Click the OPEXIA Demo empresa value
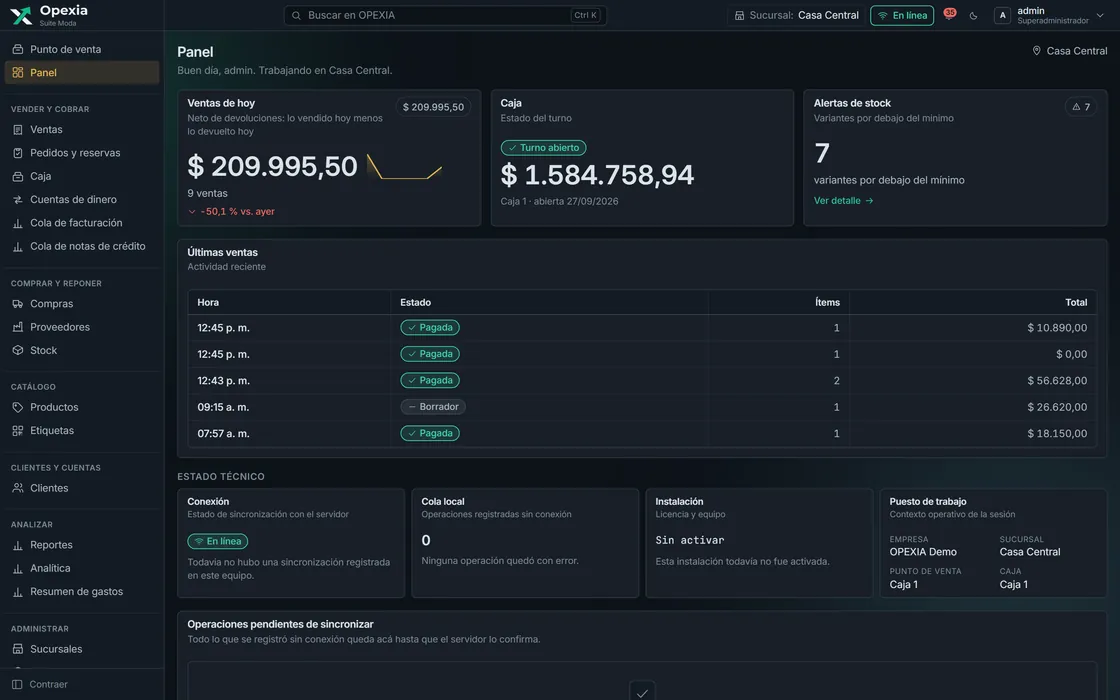 point(923,552)
